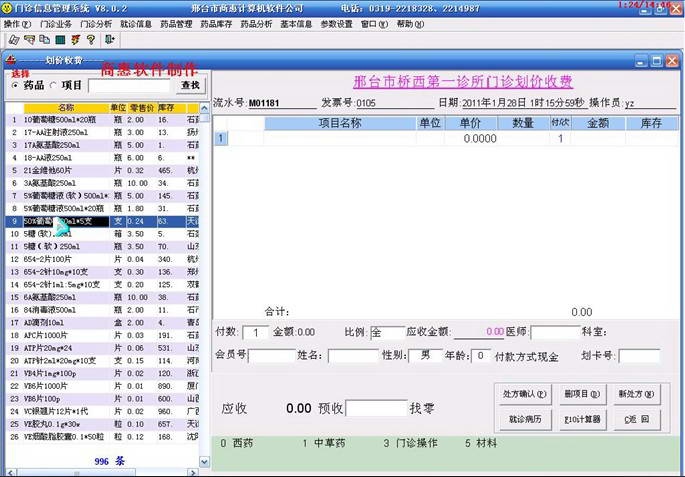Click the 就诊病历 button

pos(526,420)
